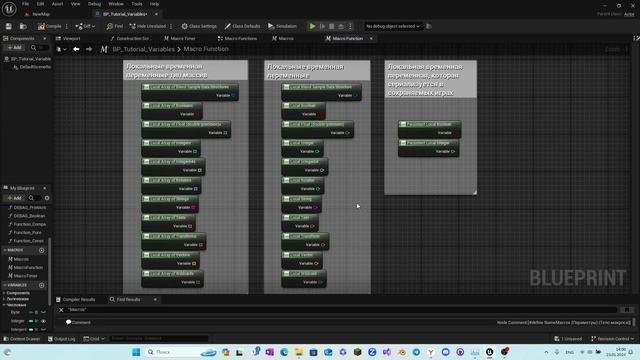640x360 pixels.
Task: Select the MacroFunction macro item
Action: tap(25, 267)
